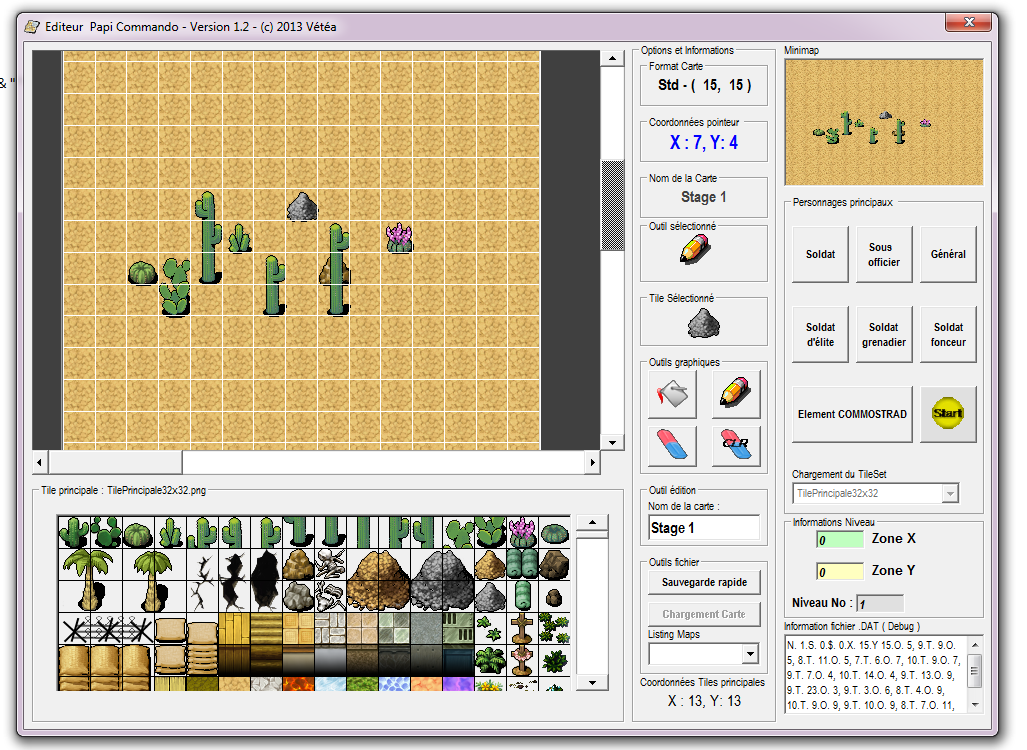Pick the skeleton bones tile in palette
This screenshot has width=1027, height=750.
pos(330,565)
